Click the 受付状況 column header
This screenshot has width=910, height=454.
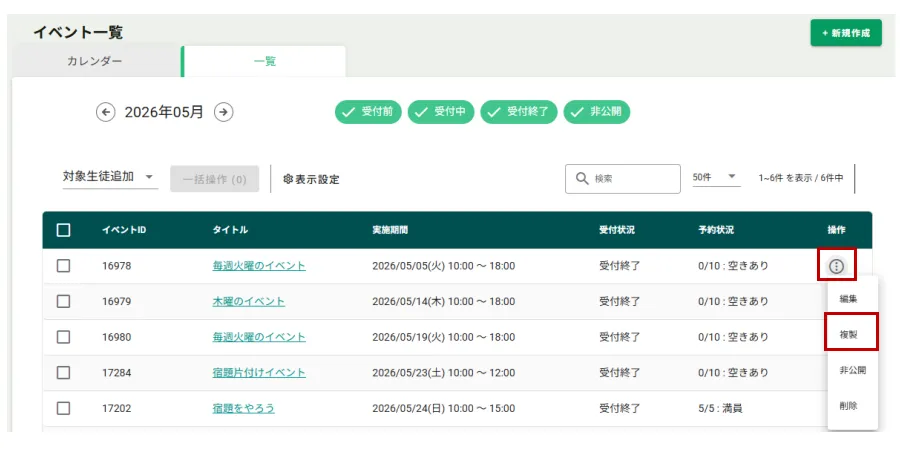tap(617, 230)
